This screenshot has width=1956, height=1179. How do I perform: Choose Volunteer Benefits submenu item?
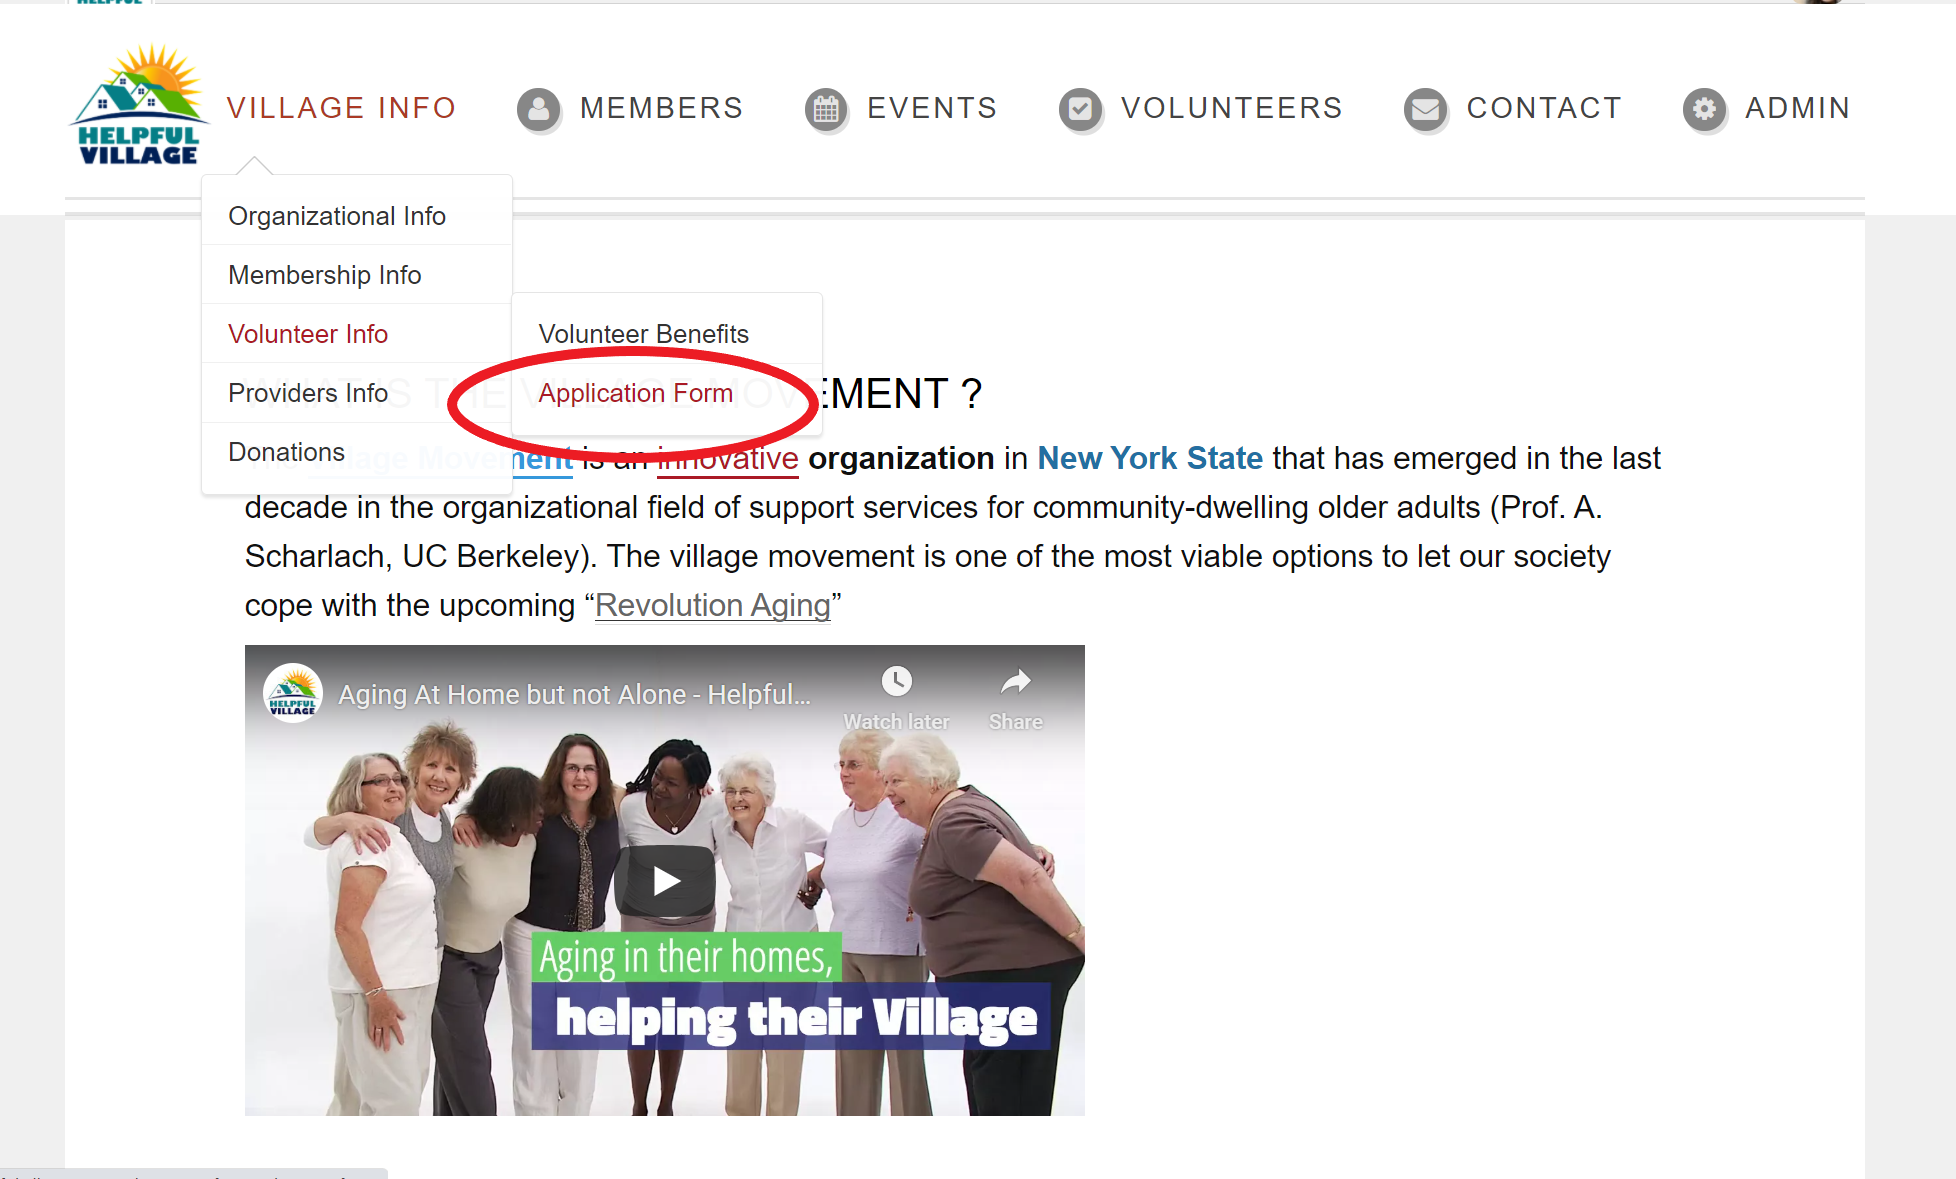pos(667,334)
